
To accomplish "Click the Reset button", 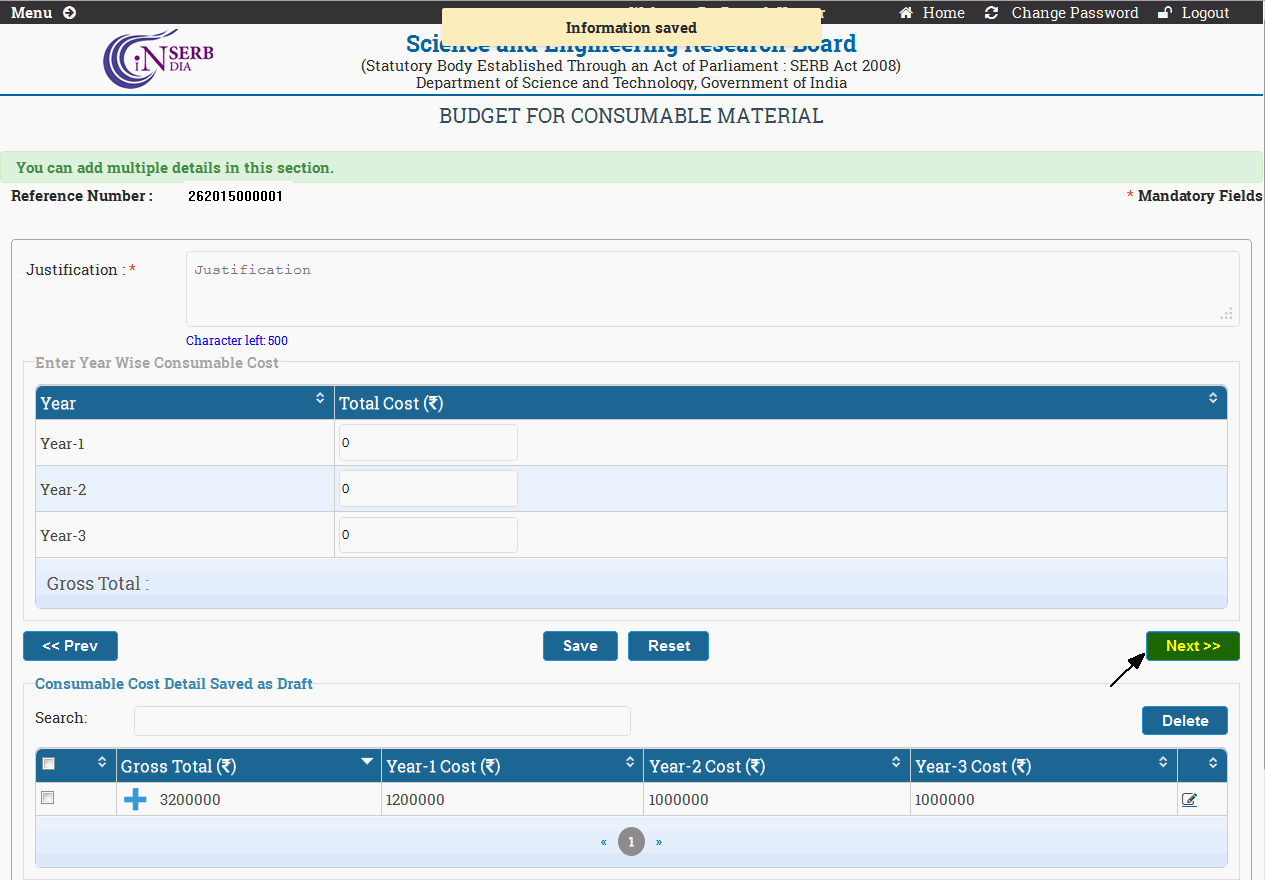I will coord(668,646).
